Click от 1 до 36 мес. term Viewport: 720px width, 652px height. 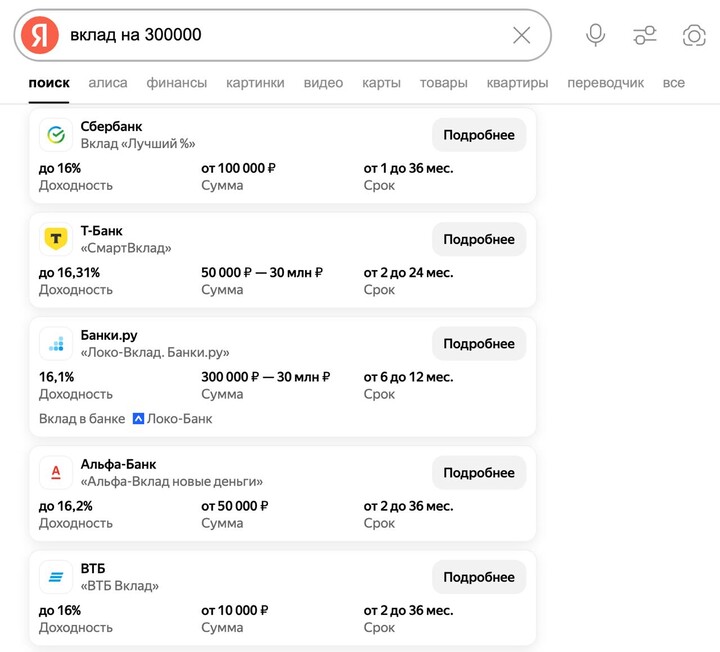pos(408,169)
